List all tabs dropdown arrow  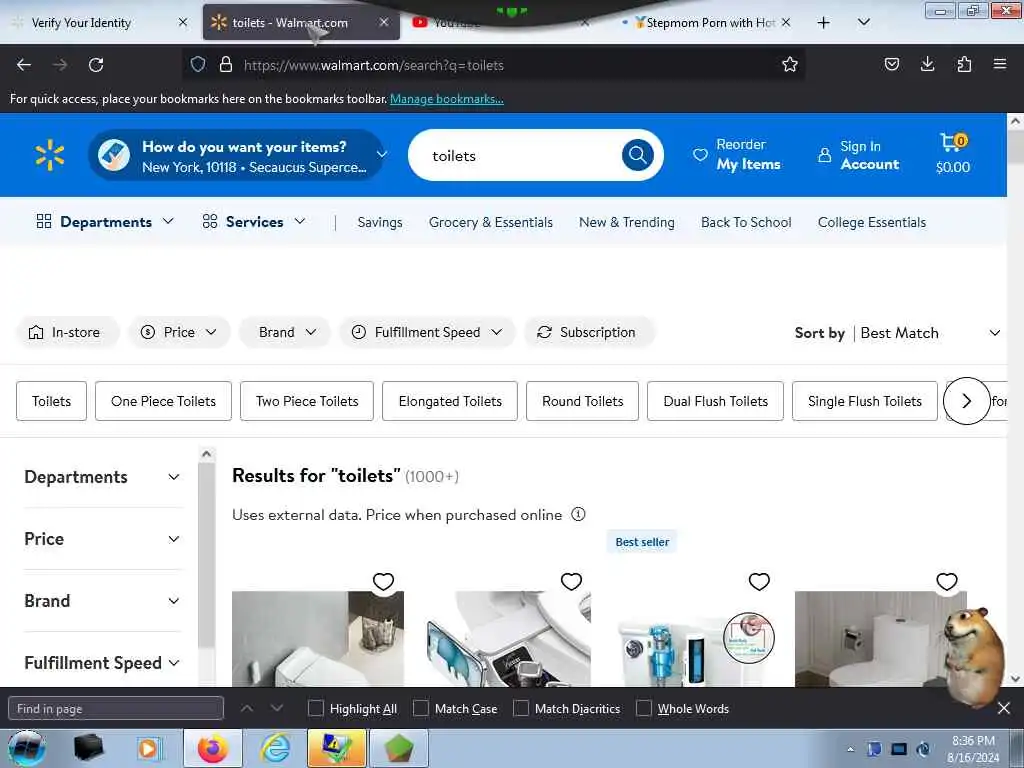863,22
